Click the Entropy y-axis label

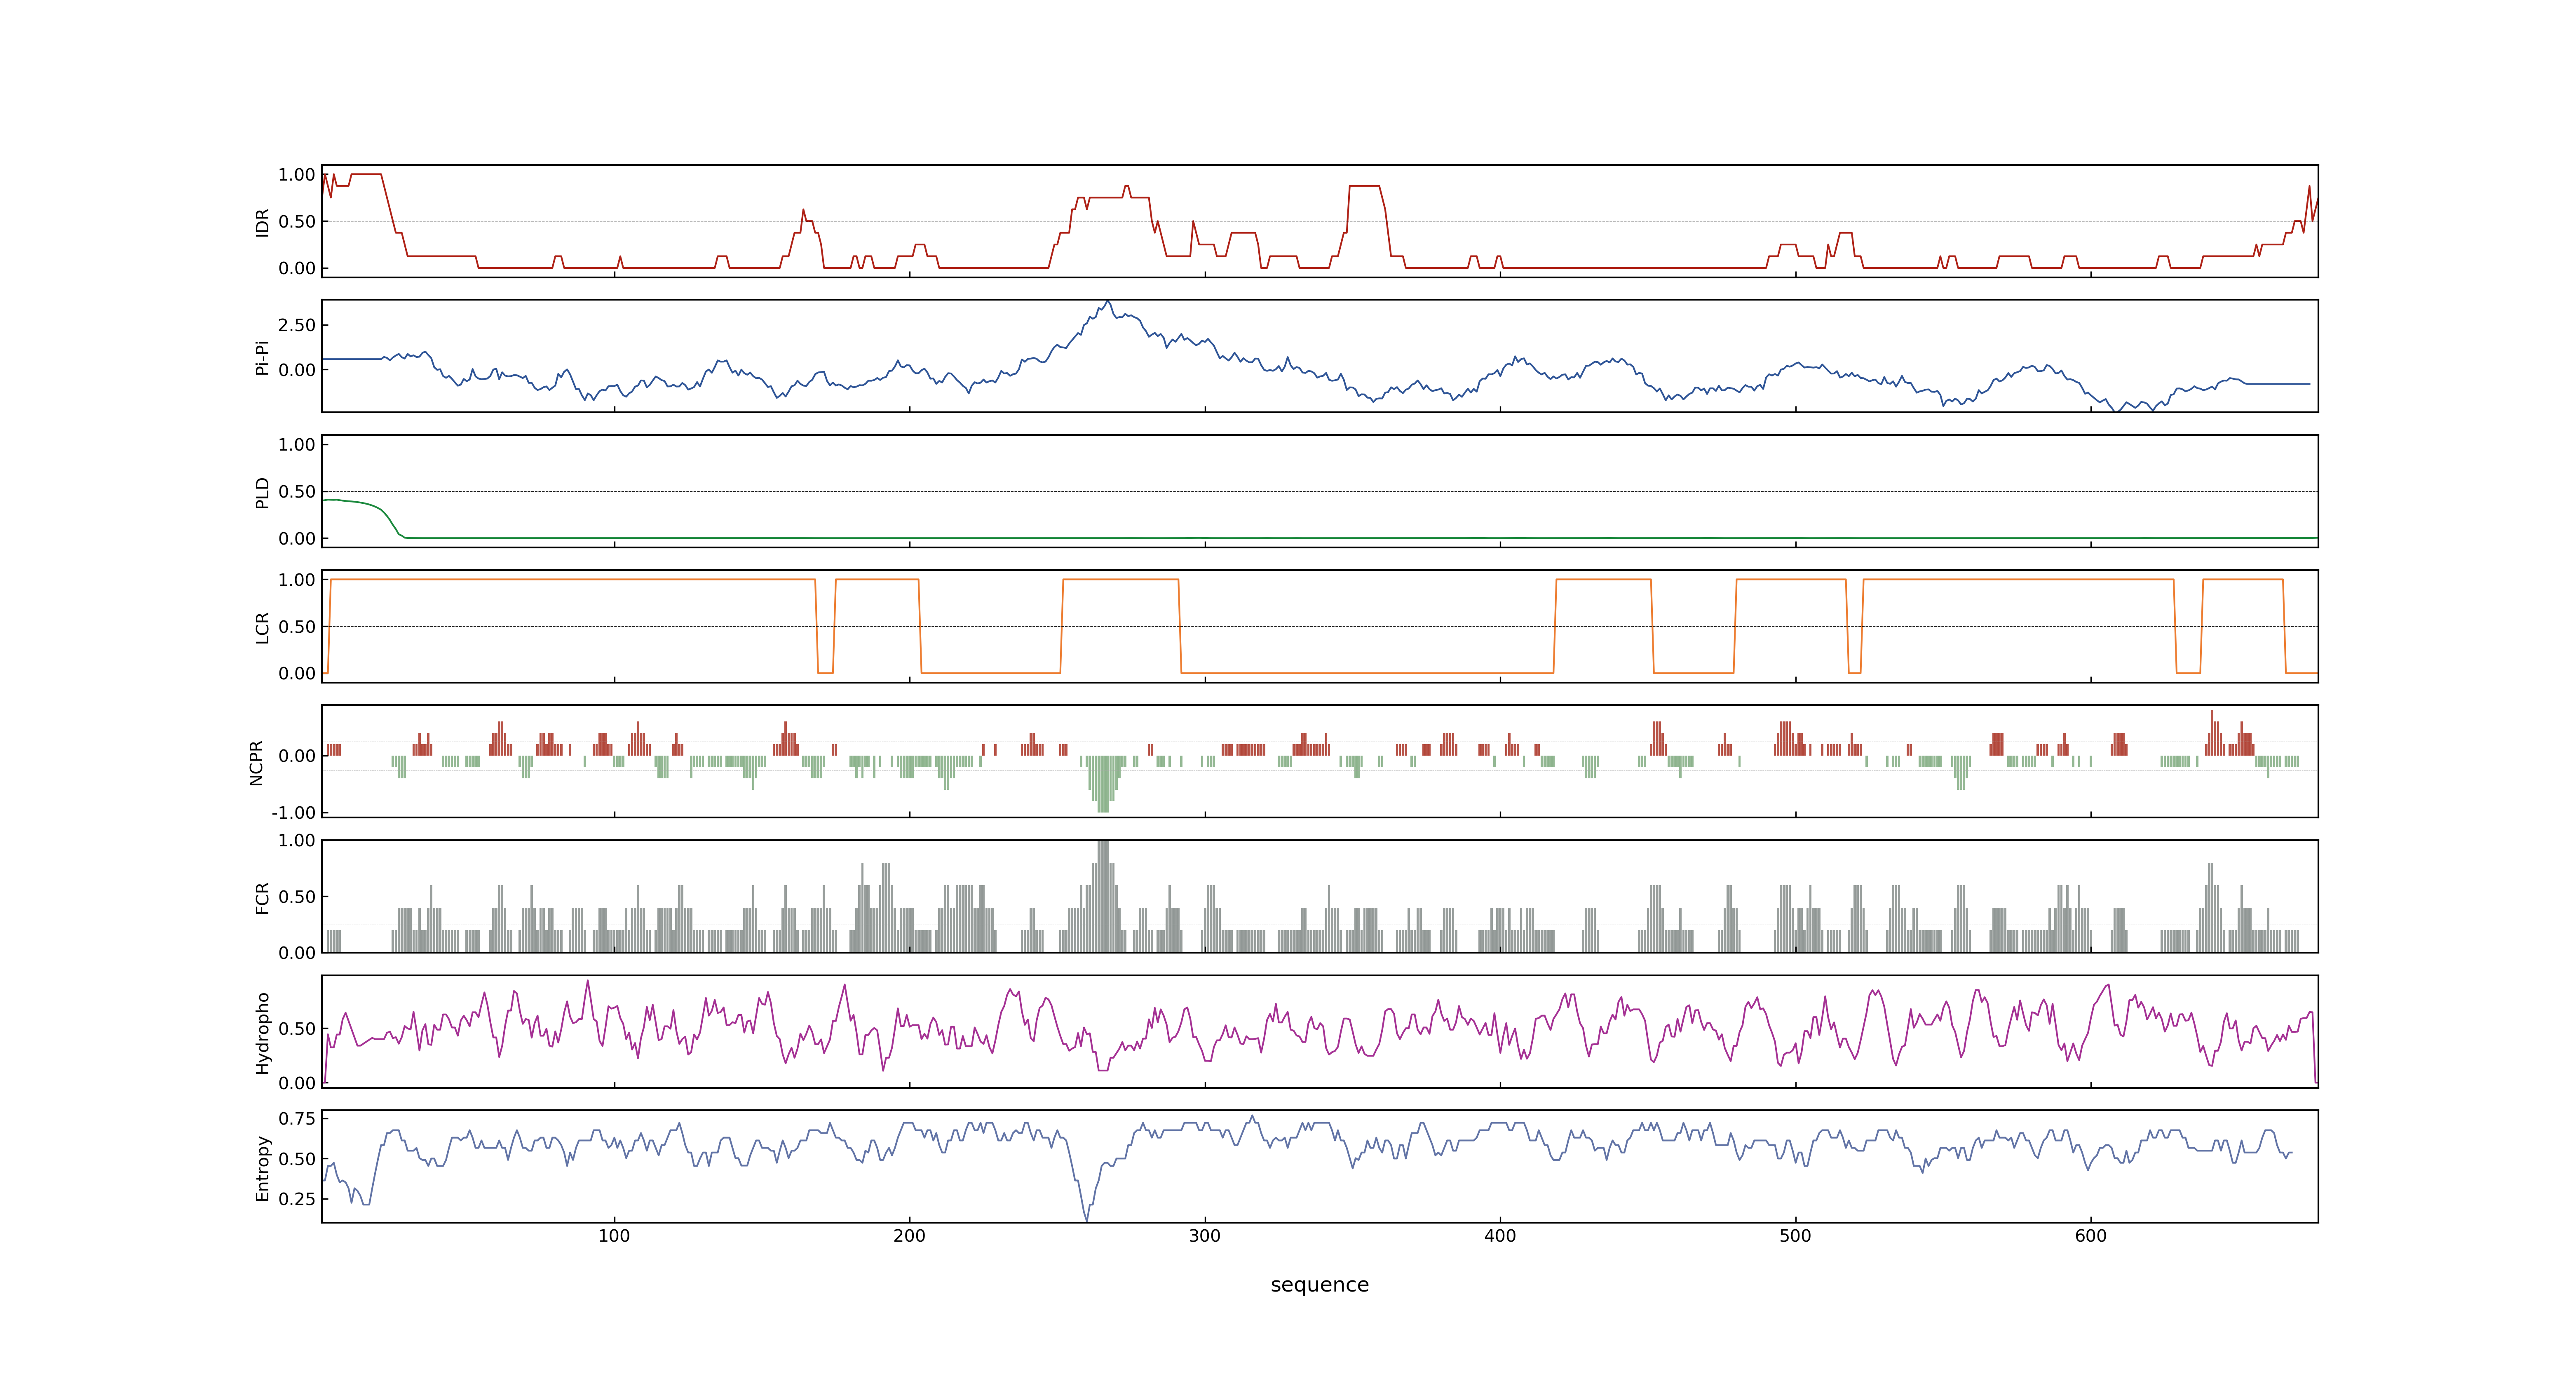point(262,1168)
